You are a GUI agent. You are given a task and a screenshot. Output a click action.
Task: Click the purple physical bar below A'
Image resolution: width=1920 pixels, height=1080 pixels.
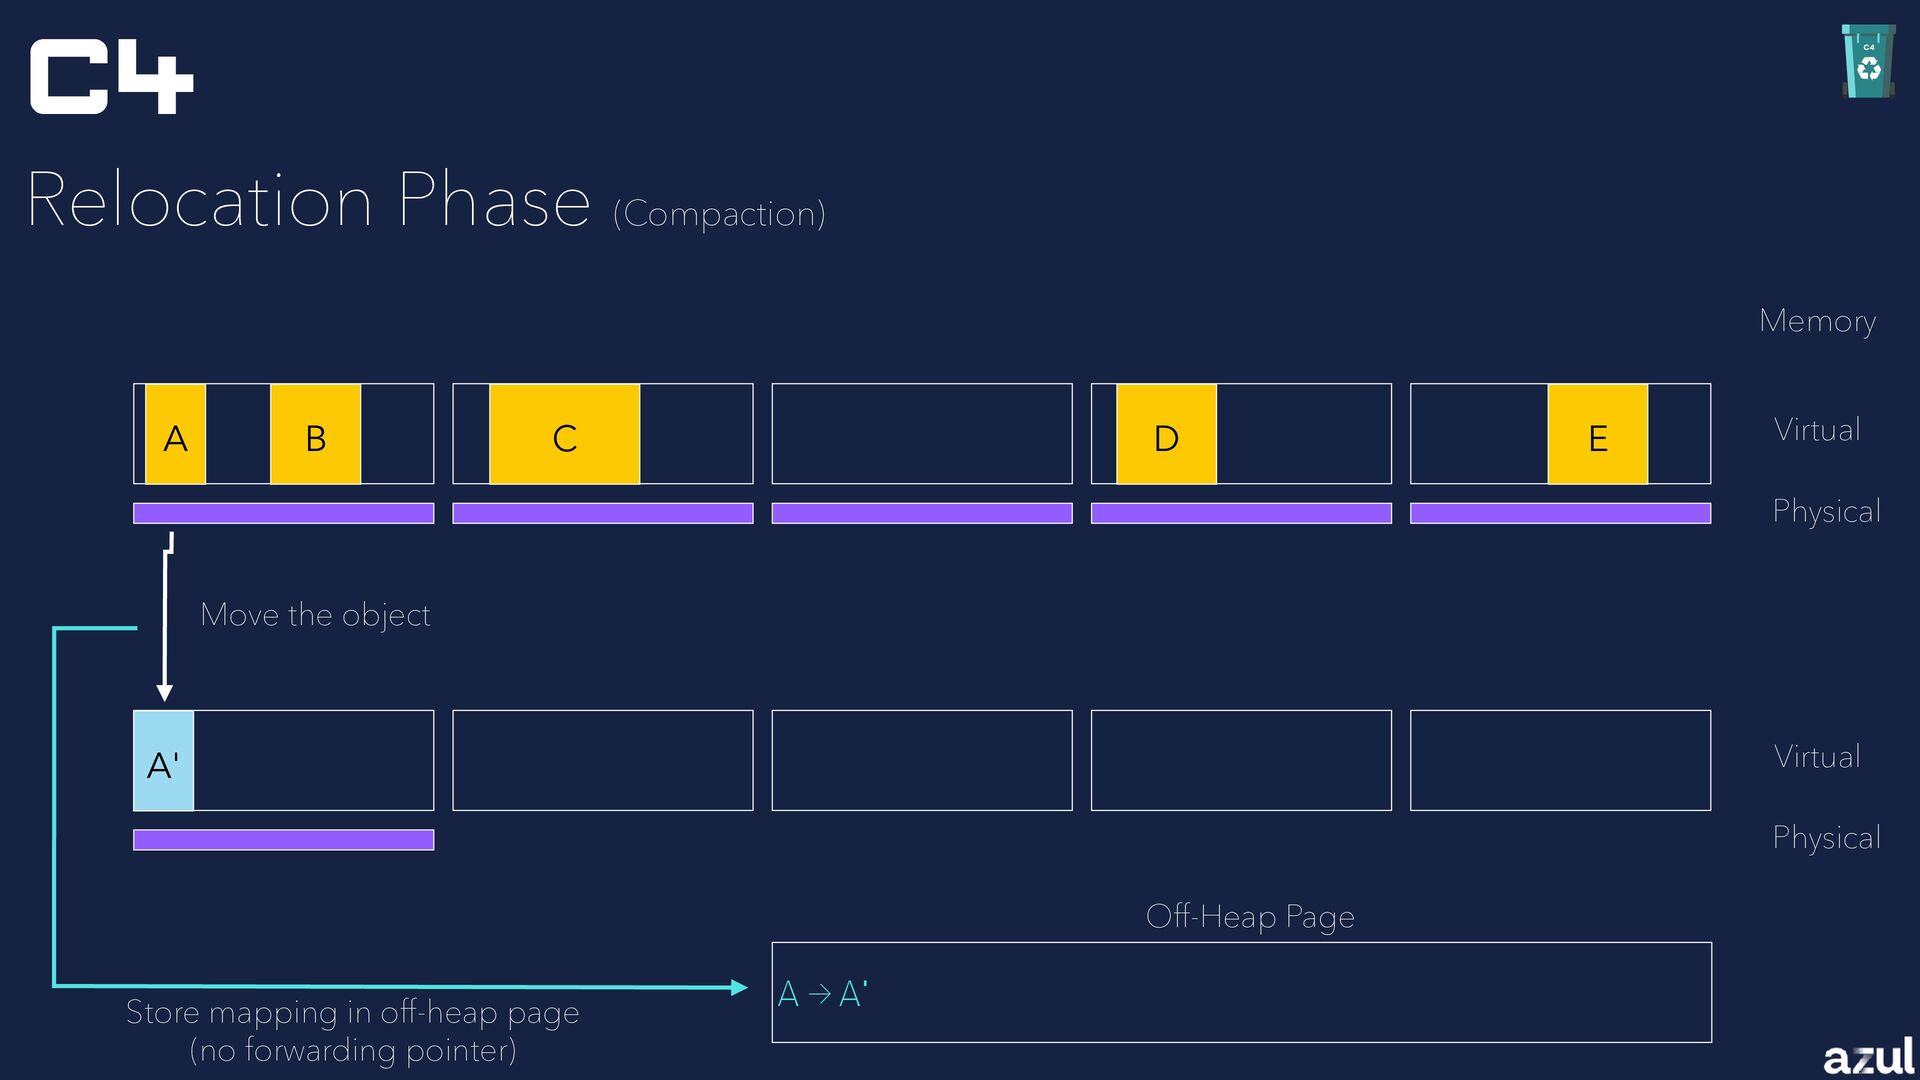coord(284,840)
